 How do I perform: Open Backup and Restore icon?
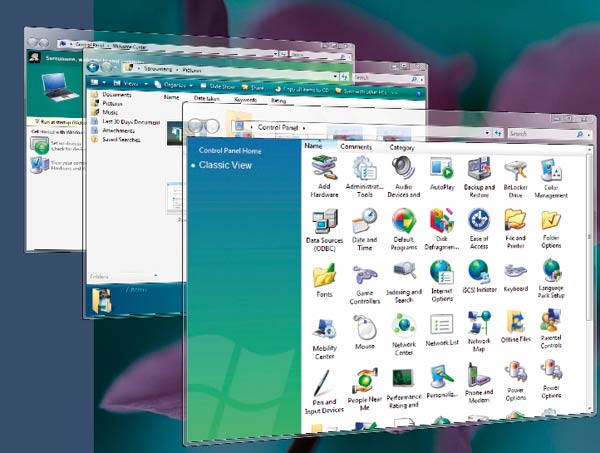(479, 168)
